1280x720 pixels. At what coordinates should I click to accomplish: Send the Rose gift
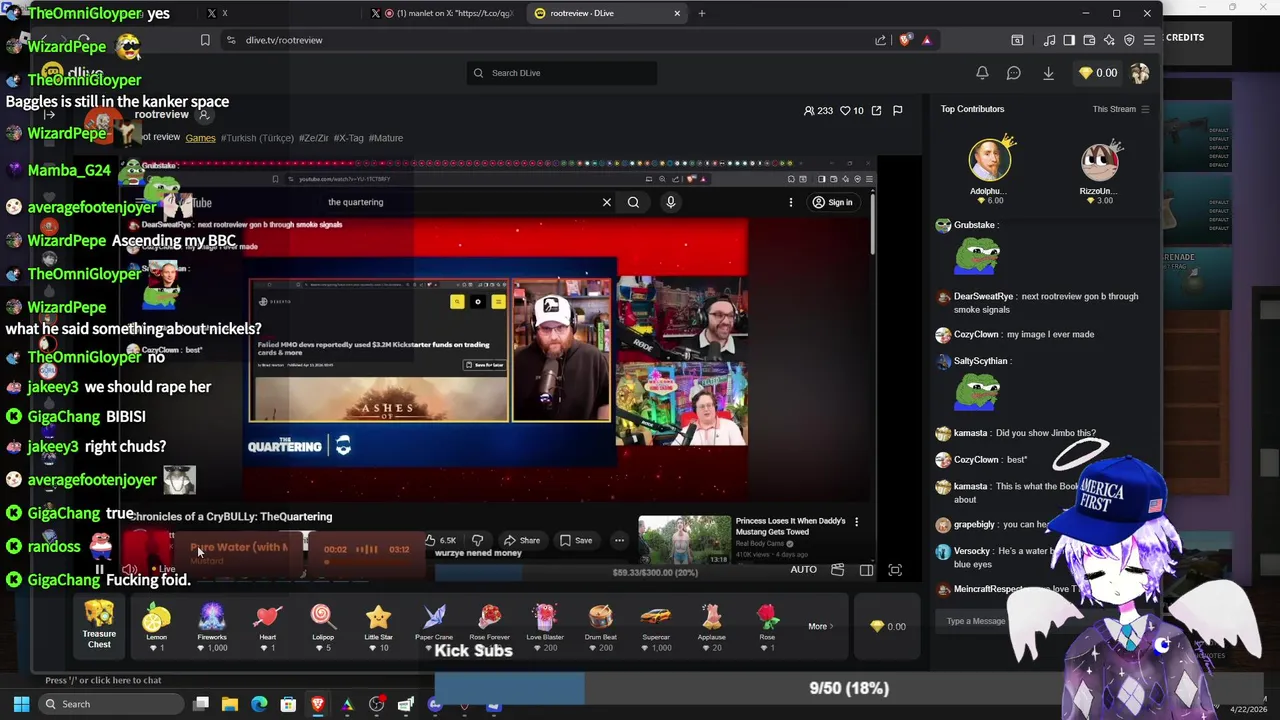767,628
